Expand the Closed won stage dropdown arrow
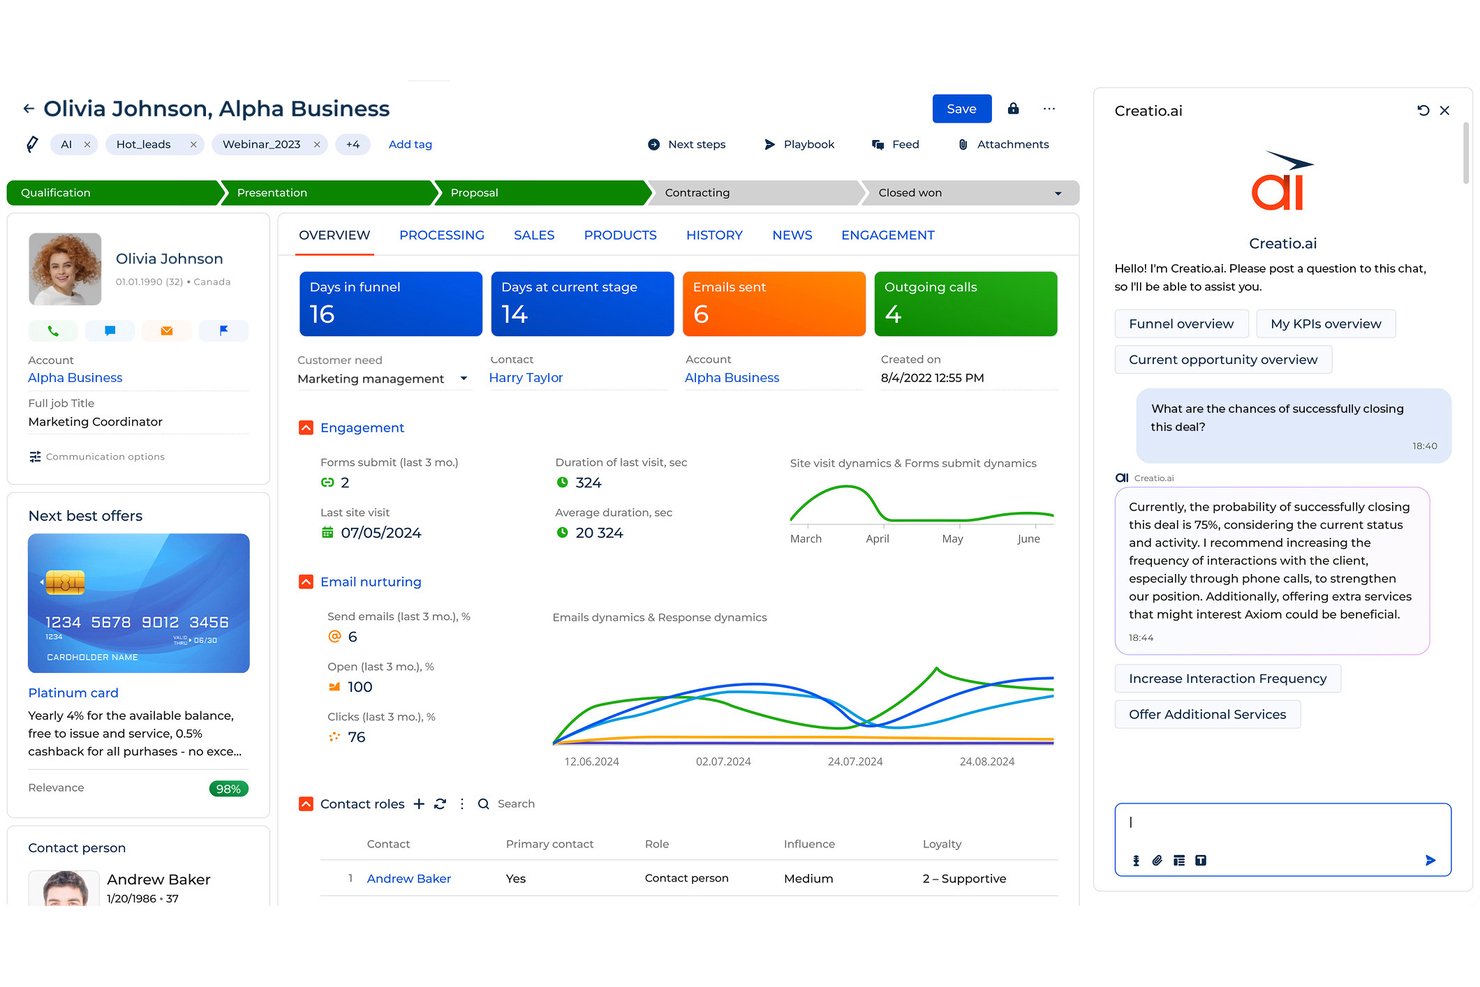Viewport: 1480px width, 987px height. (1058, 193)
